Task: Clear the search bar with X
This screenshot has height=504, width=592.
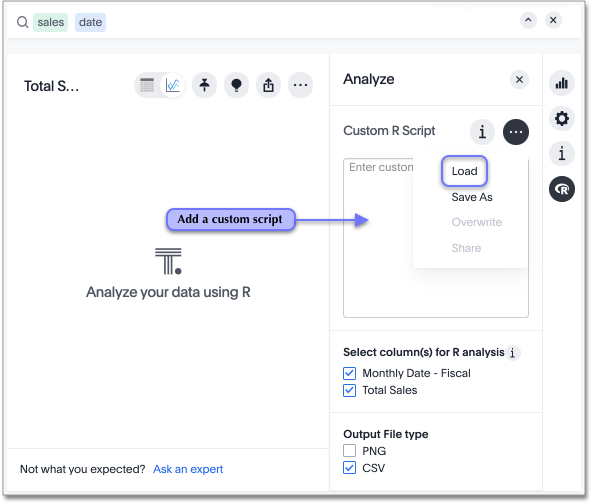Action: (x=553, y=20)
